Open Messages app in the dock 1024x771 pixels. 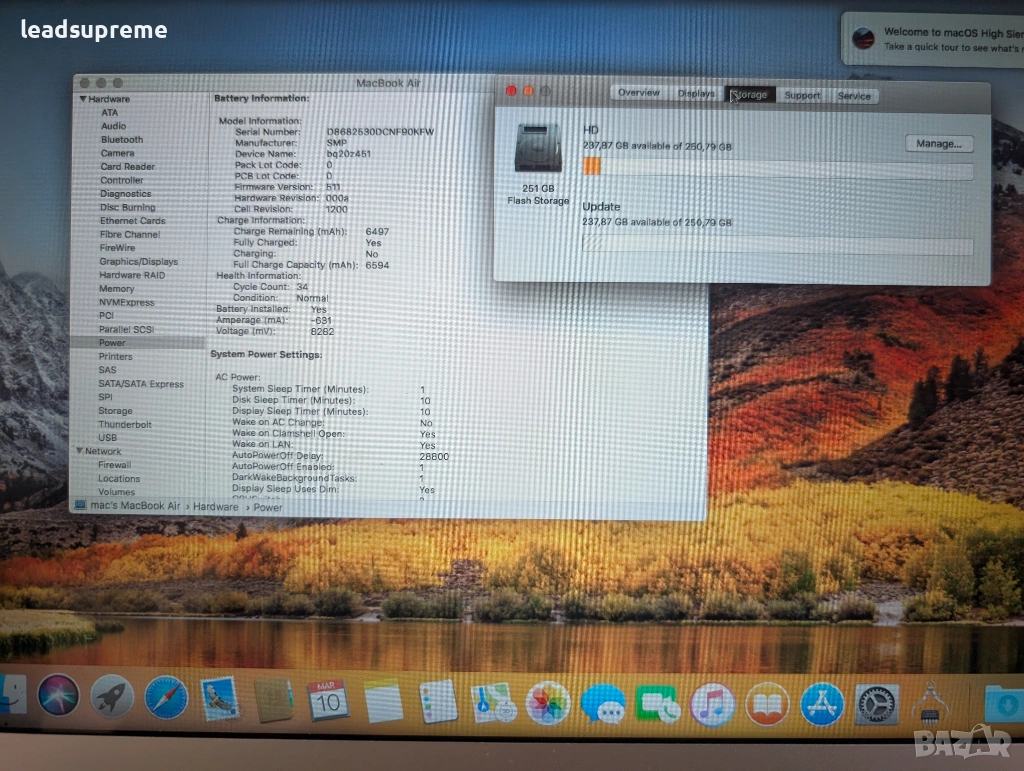(x=603, y=704)
